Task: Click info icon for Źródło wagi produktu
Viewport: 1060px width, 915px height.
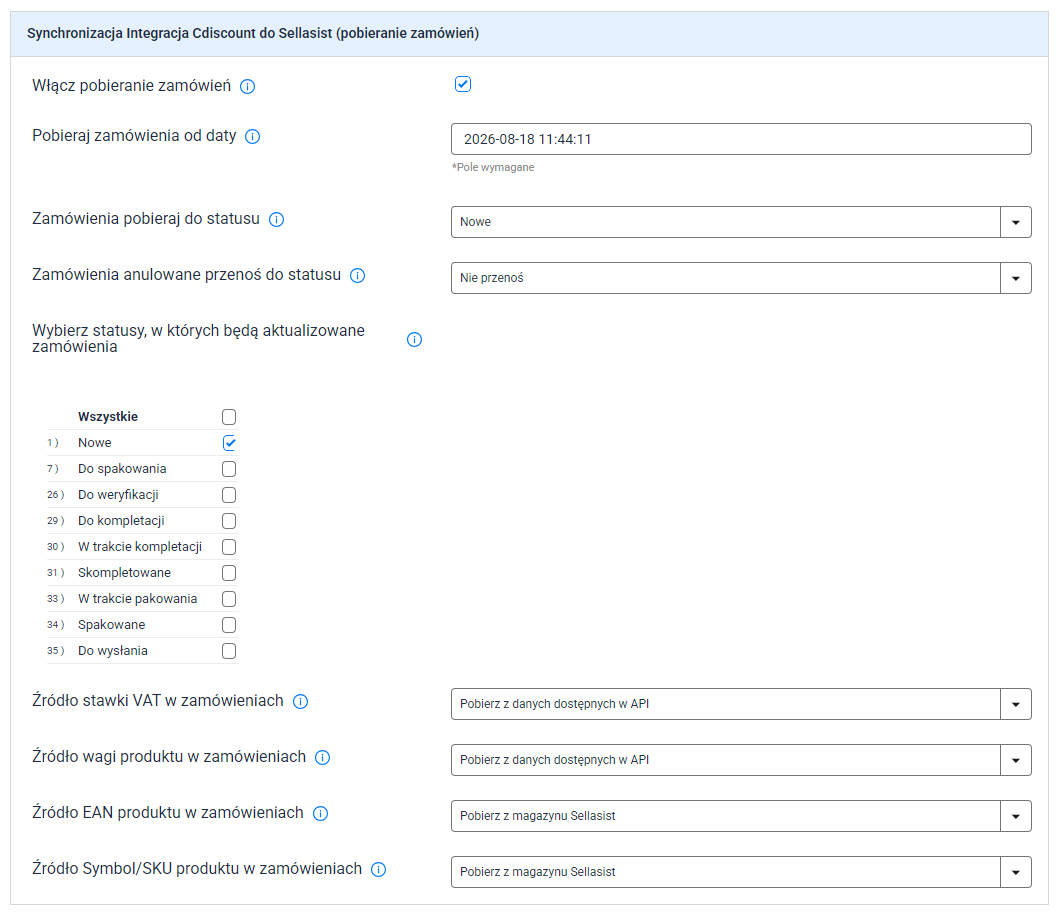Action: click(322, 758)
